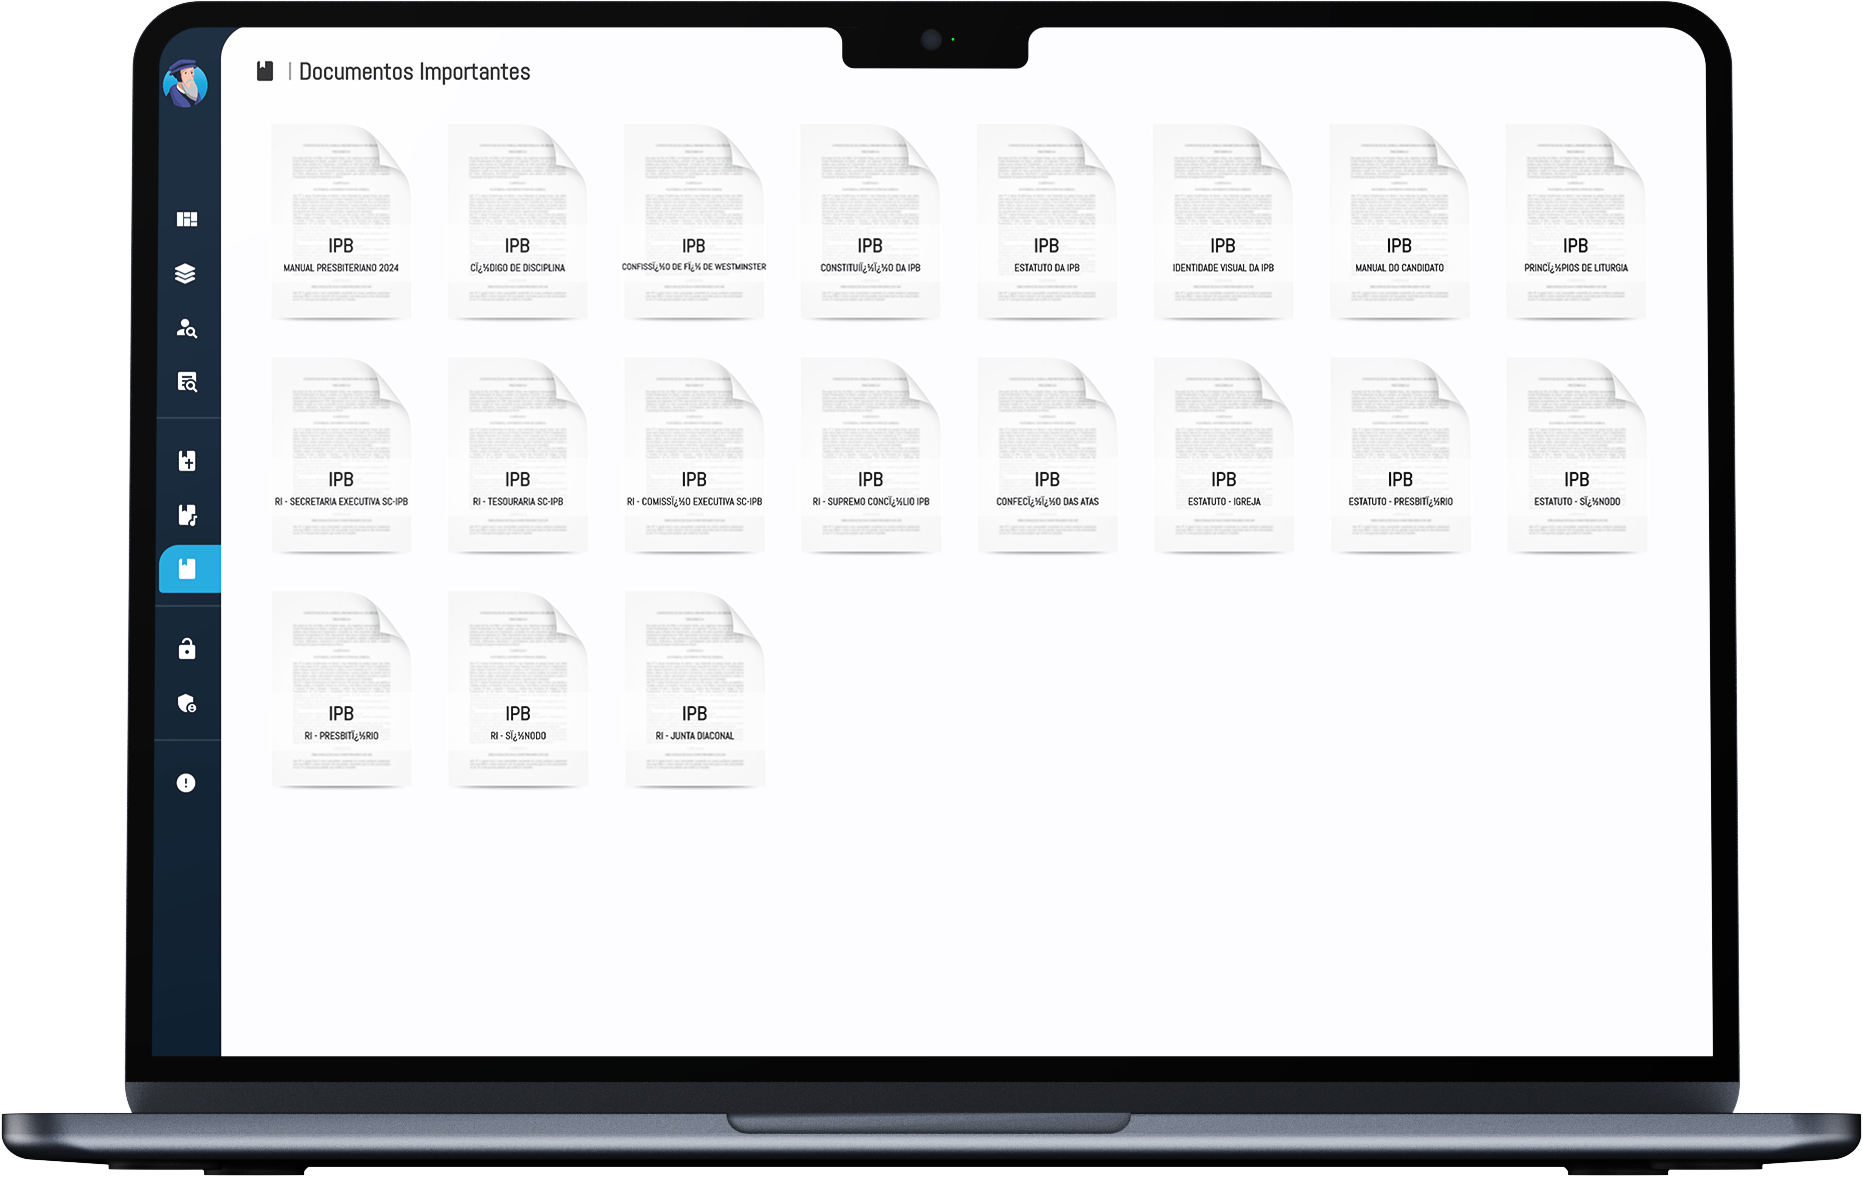Open the stacked layers icon in sidebar

[186, 274]
